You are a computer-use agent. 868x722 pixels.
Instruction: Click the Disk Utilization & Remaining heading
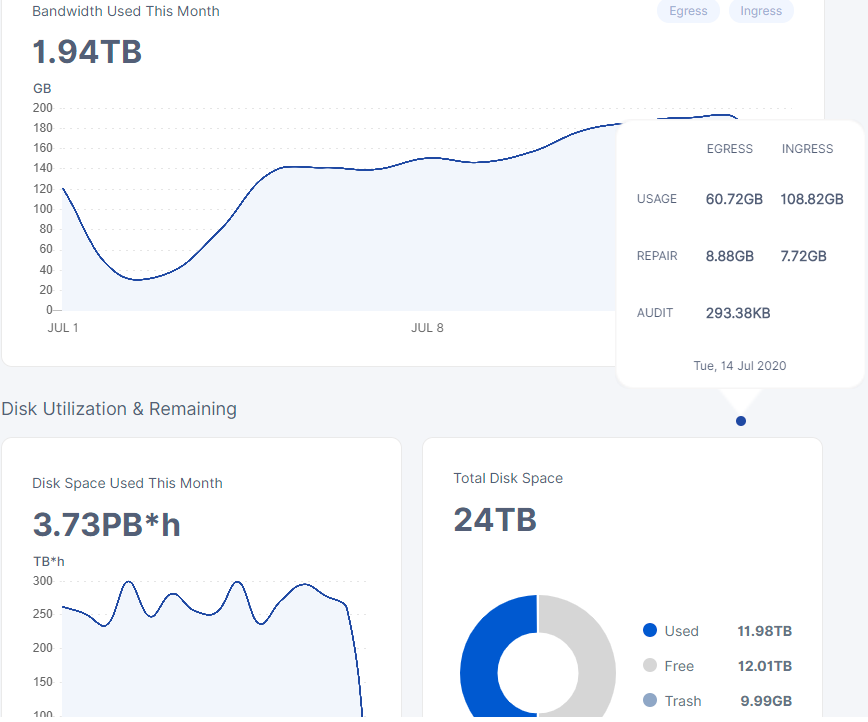[x=119, y=409]
